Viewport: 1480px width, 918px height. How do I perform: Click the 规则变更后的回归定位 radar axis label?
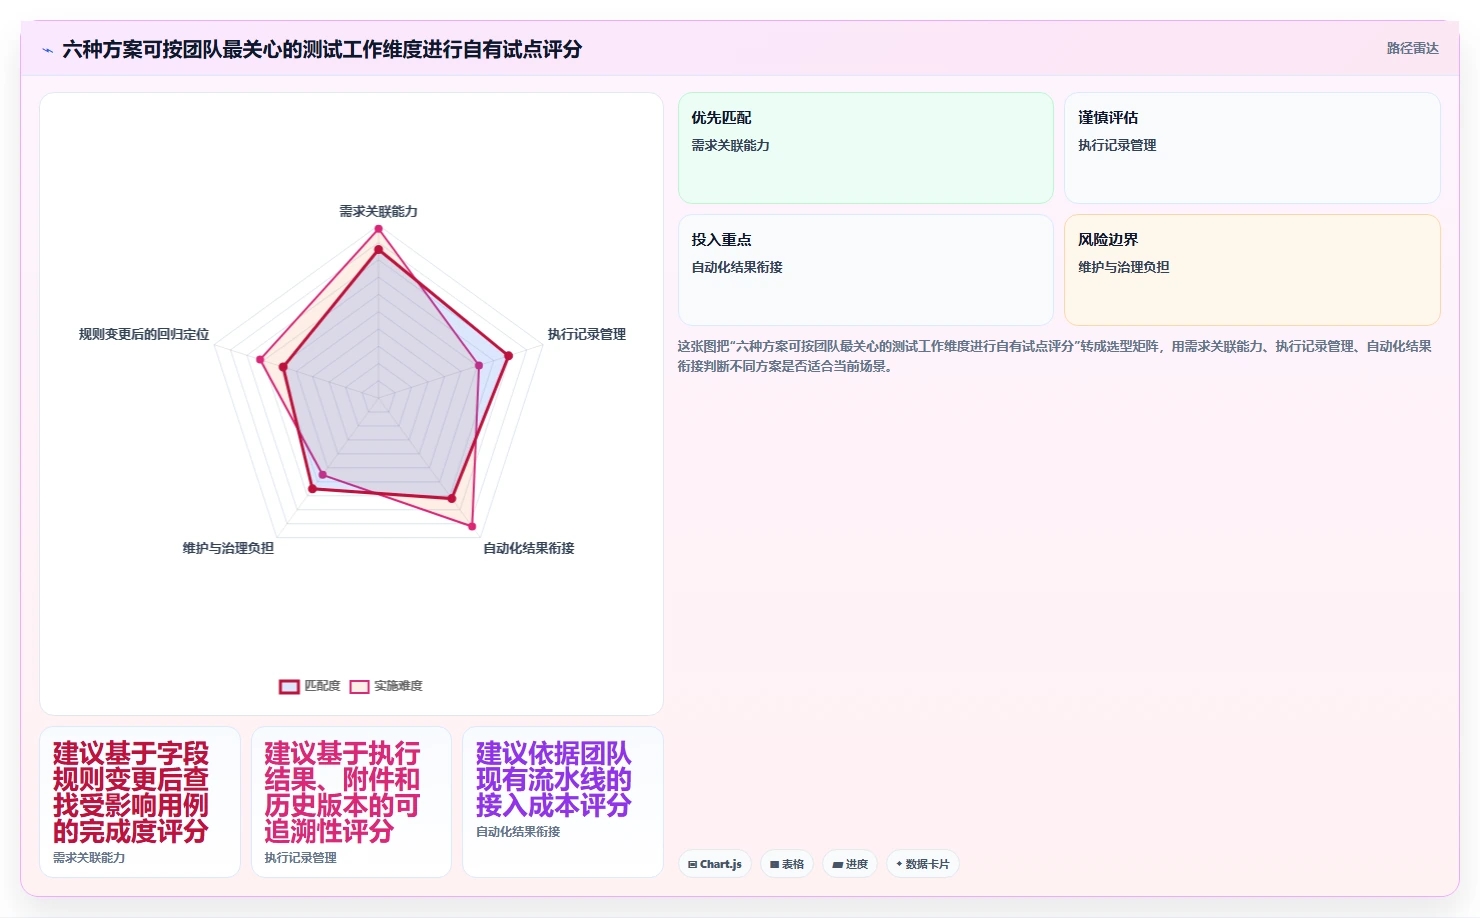[144, 334]
